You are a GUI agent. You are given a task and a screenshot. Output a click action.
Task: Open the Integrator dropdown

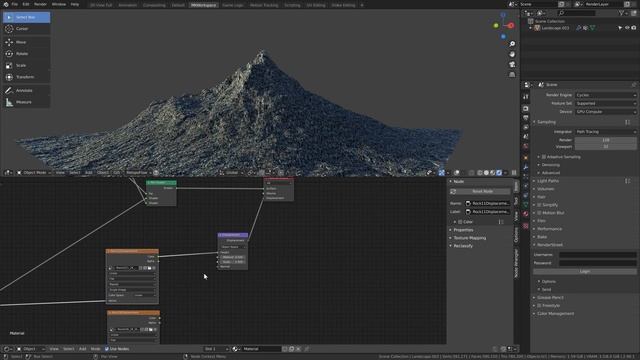pyautogui.click(x=606, y=132)
